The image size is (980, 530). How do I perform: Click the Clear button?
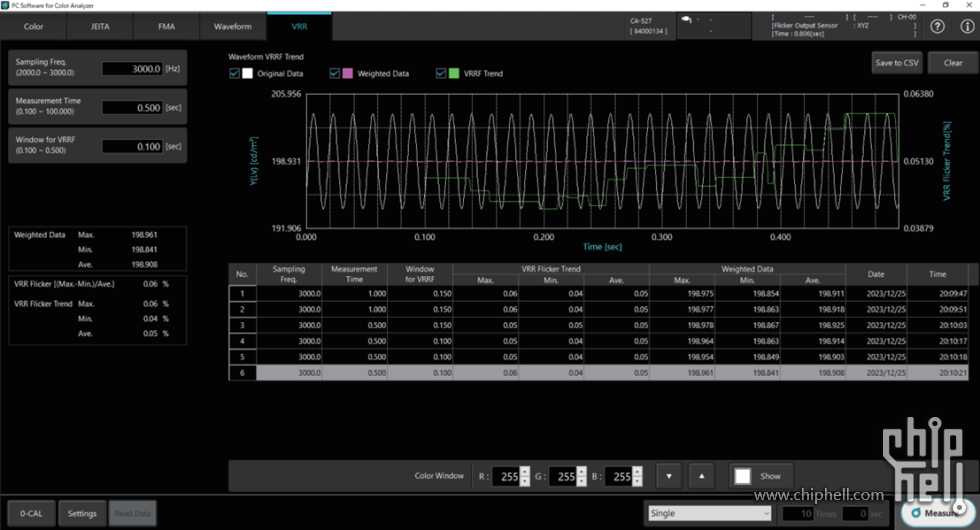(952, 63)
